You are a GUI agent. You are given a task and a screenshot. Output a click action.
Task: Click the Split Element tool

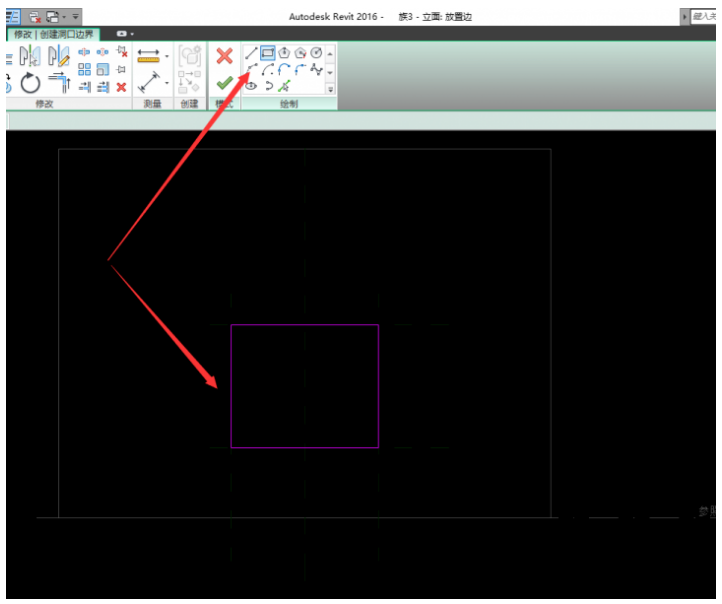[x=84, y=52]
